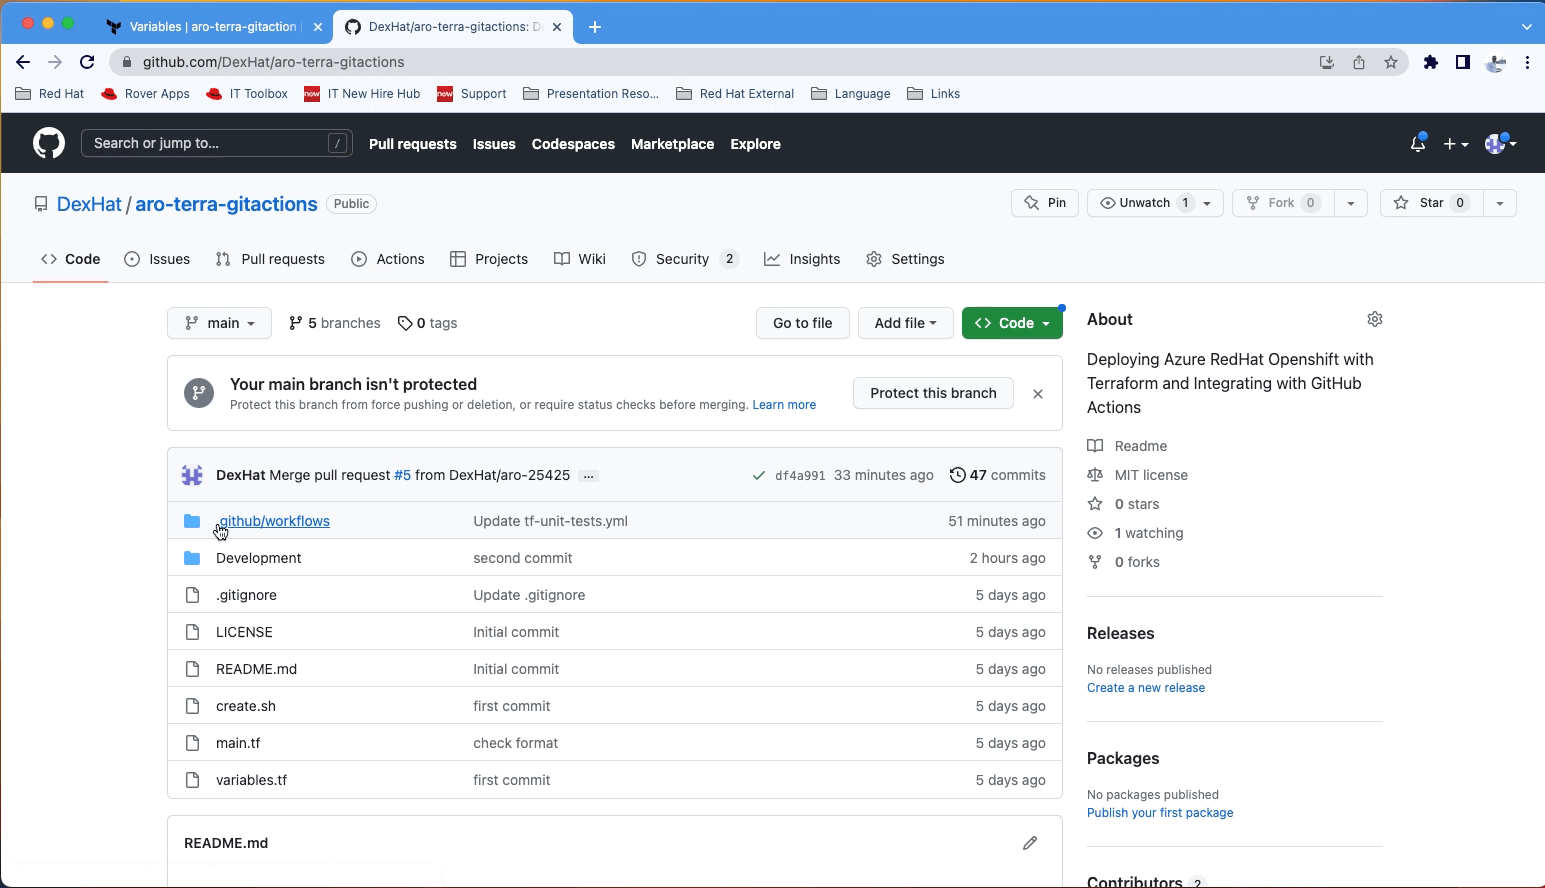Open the Learn more link
Viewport: 1545px width, 888px height.
(784, 405)
